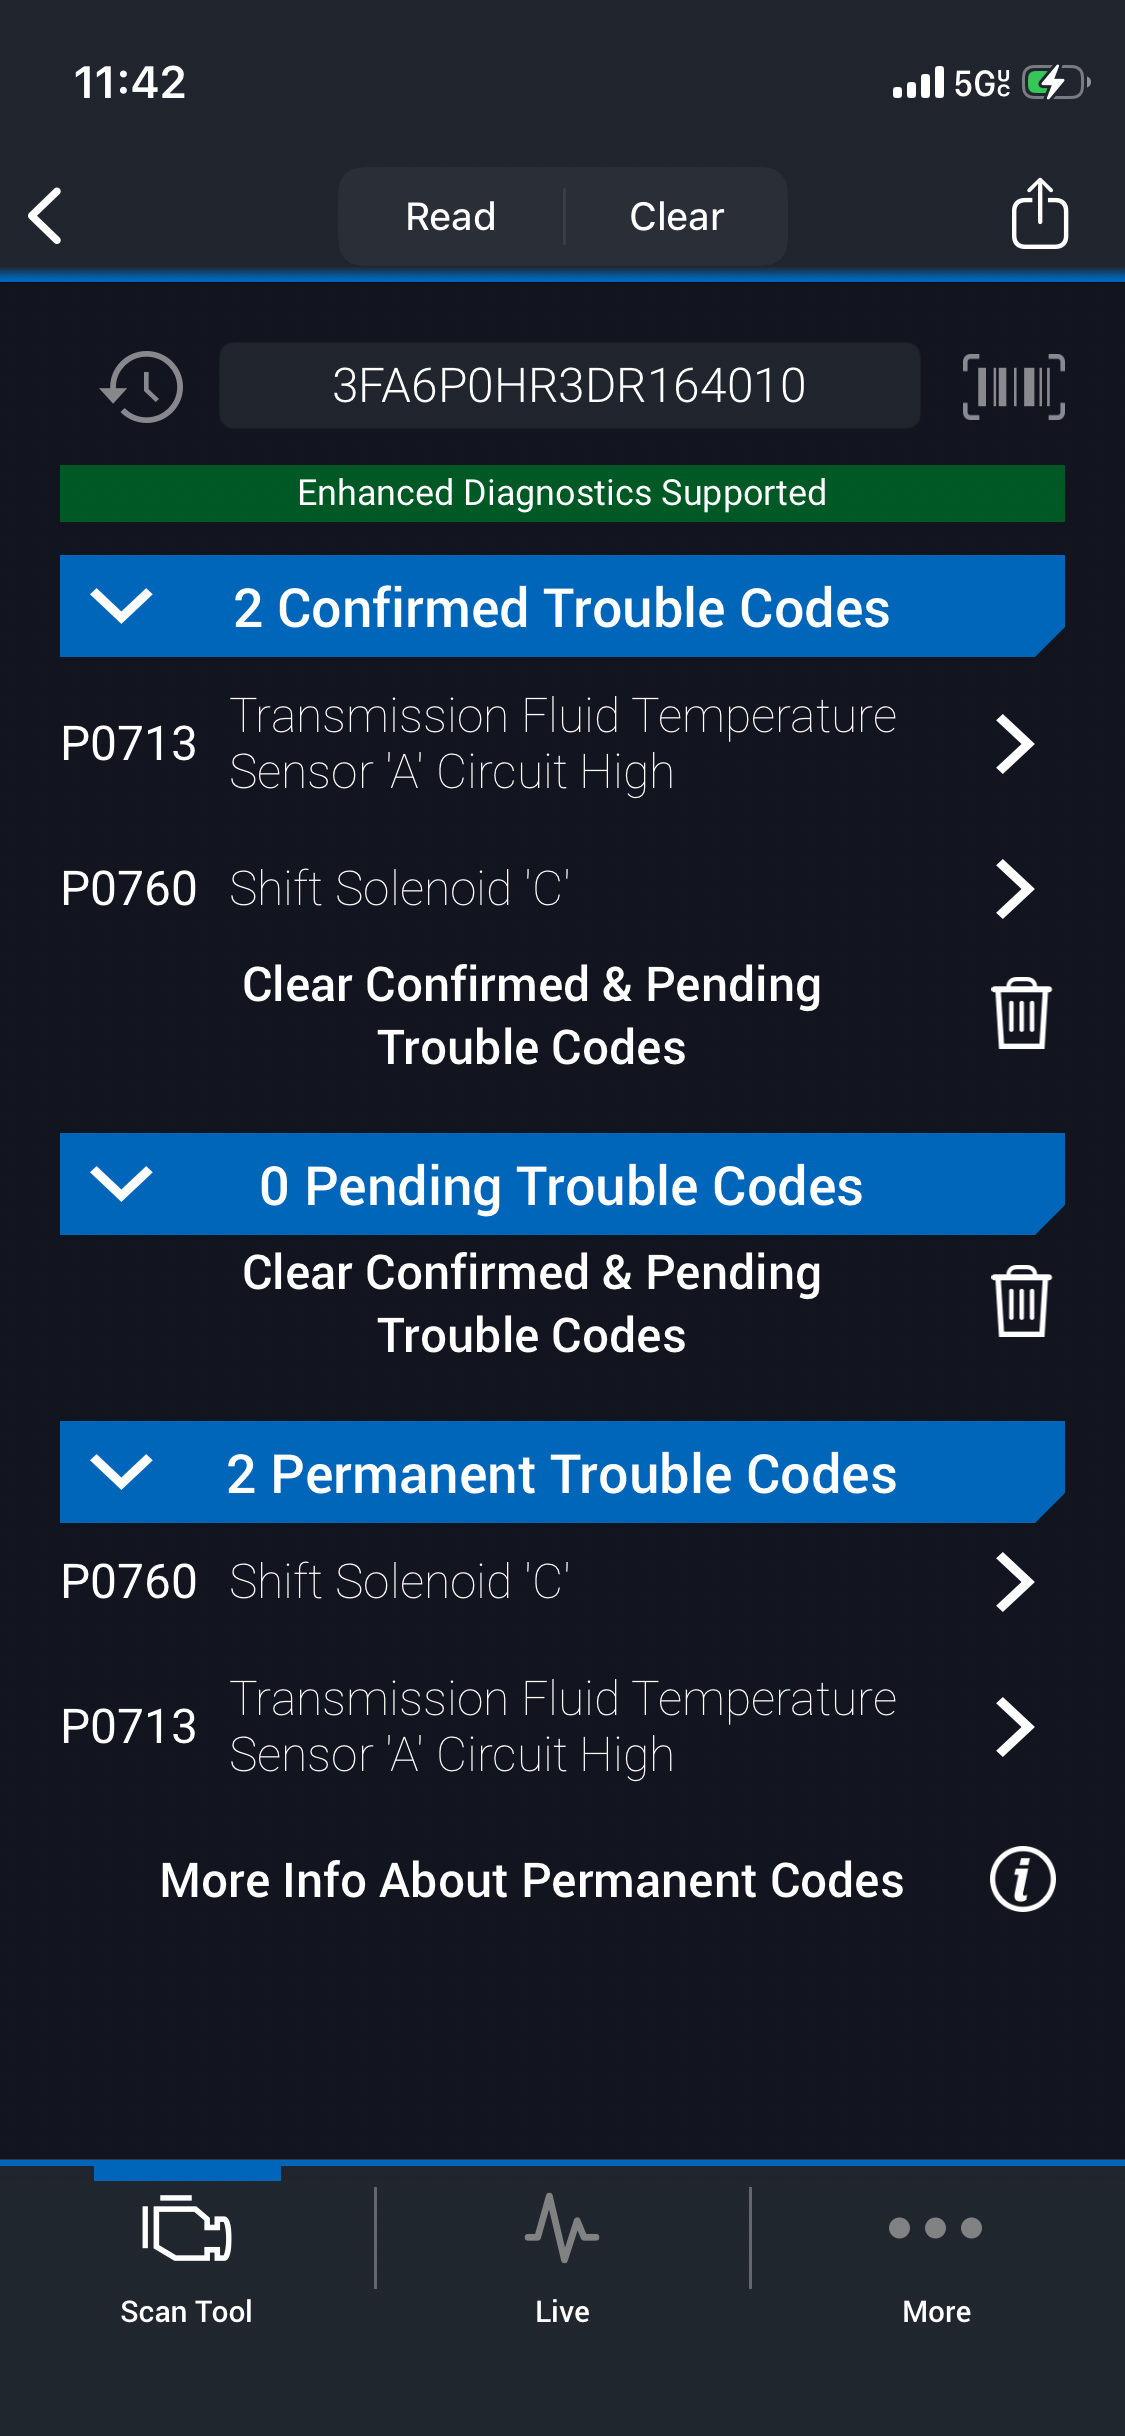Tap the Scan Tool engine icon
This screenshot has height=2436, width=1125.
[x=187, y=2229]
